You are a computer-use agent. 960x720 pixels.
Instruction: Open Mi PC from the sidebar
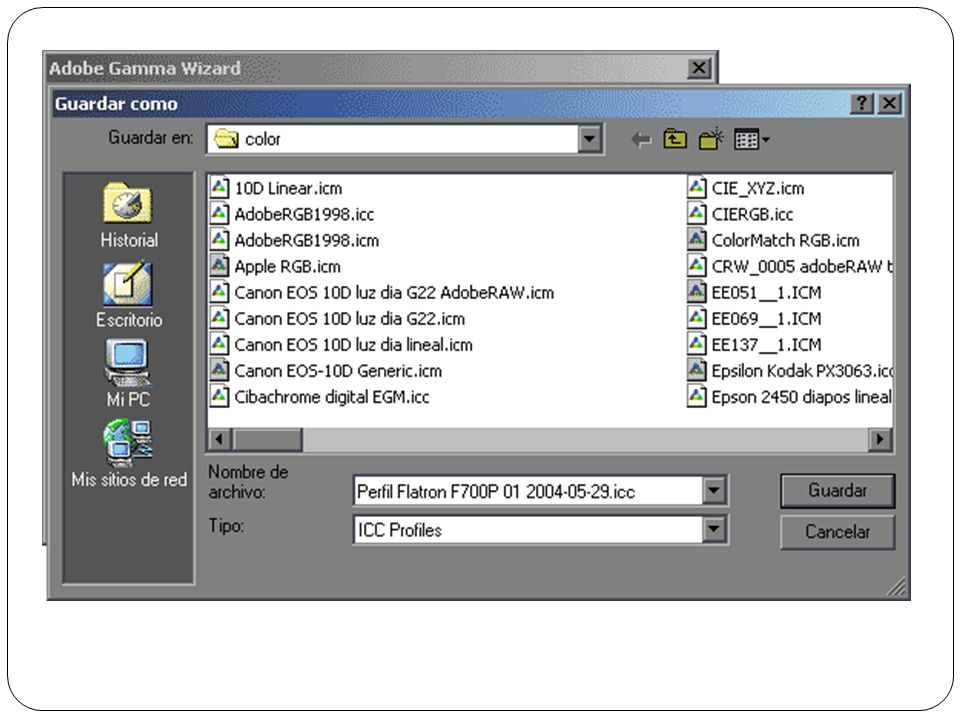pos(128,373)
